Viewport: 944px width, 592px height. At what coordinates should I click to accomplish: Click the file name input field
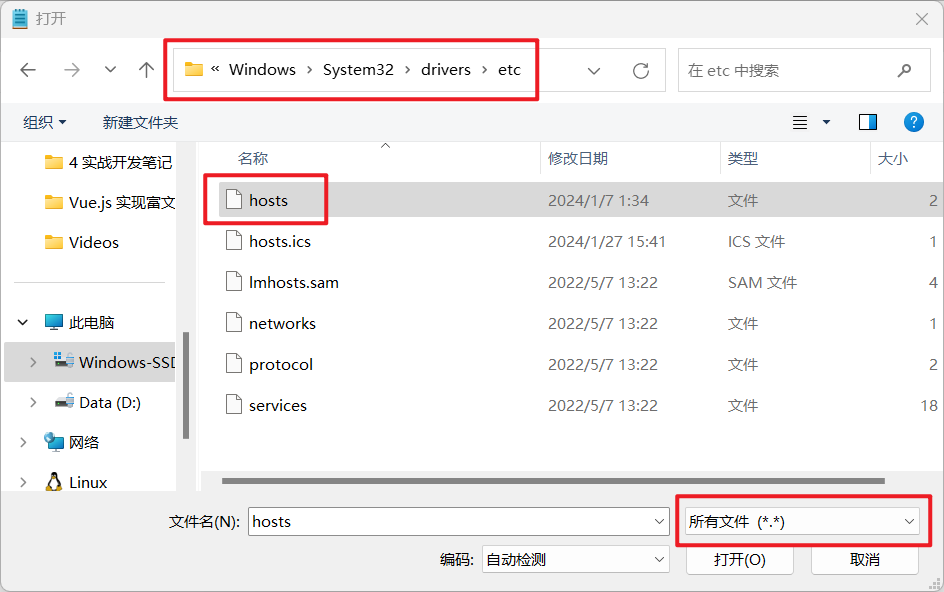click(x=448, y=521)
